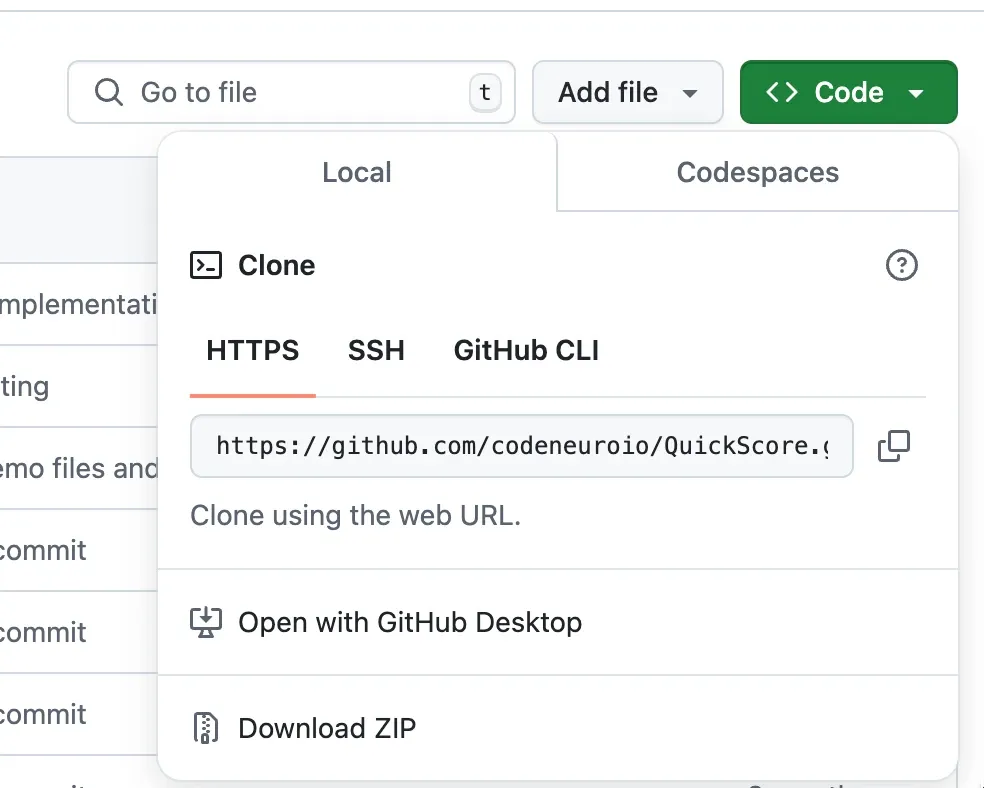Screen dimensions: 984x788
Task: Switch to the Codespaces tab
Action: pyautogui.click(x=757, y=172)
